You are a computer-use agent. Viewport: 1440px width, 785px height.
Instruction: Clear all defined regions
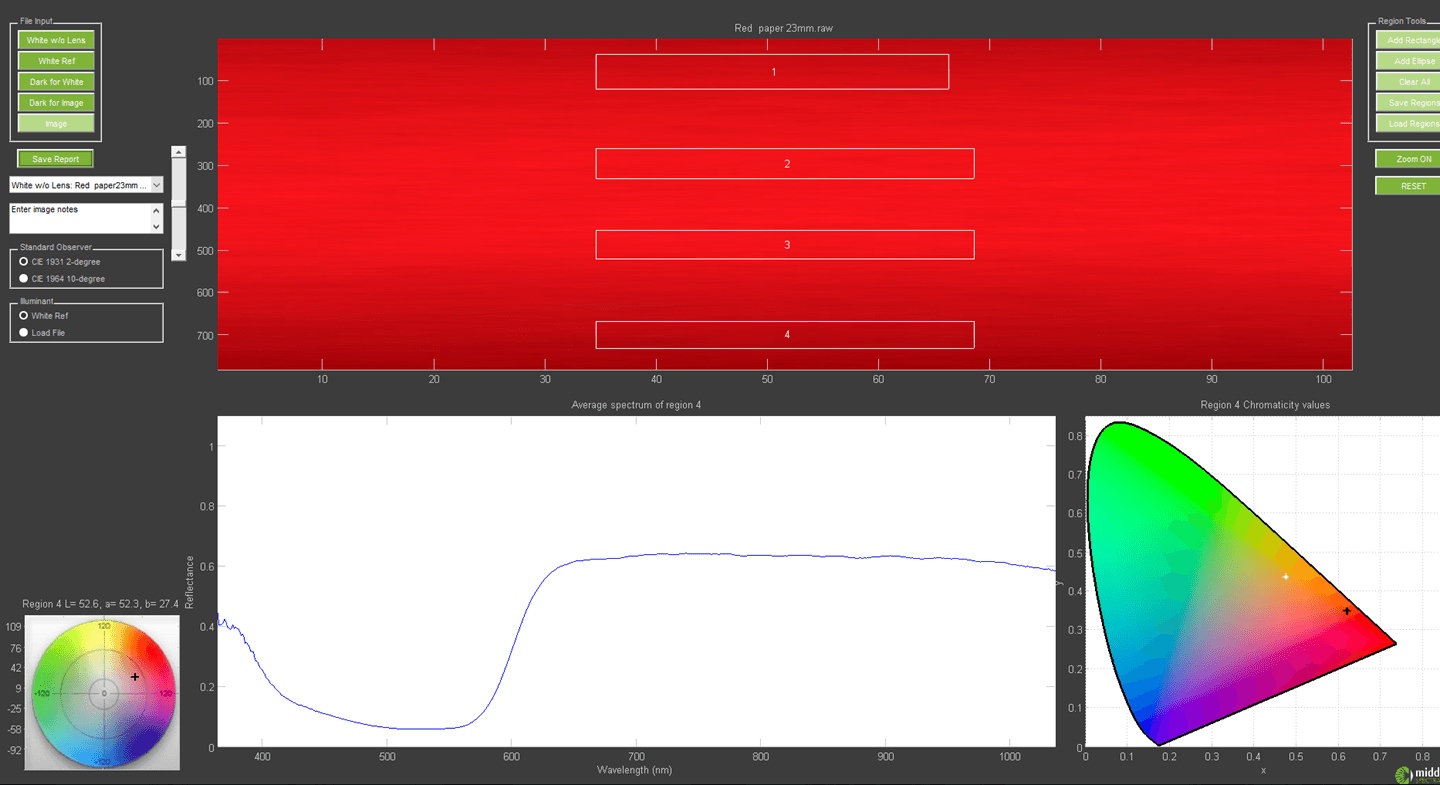(1411, 81)
